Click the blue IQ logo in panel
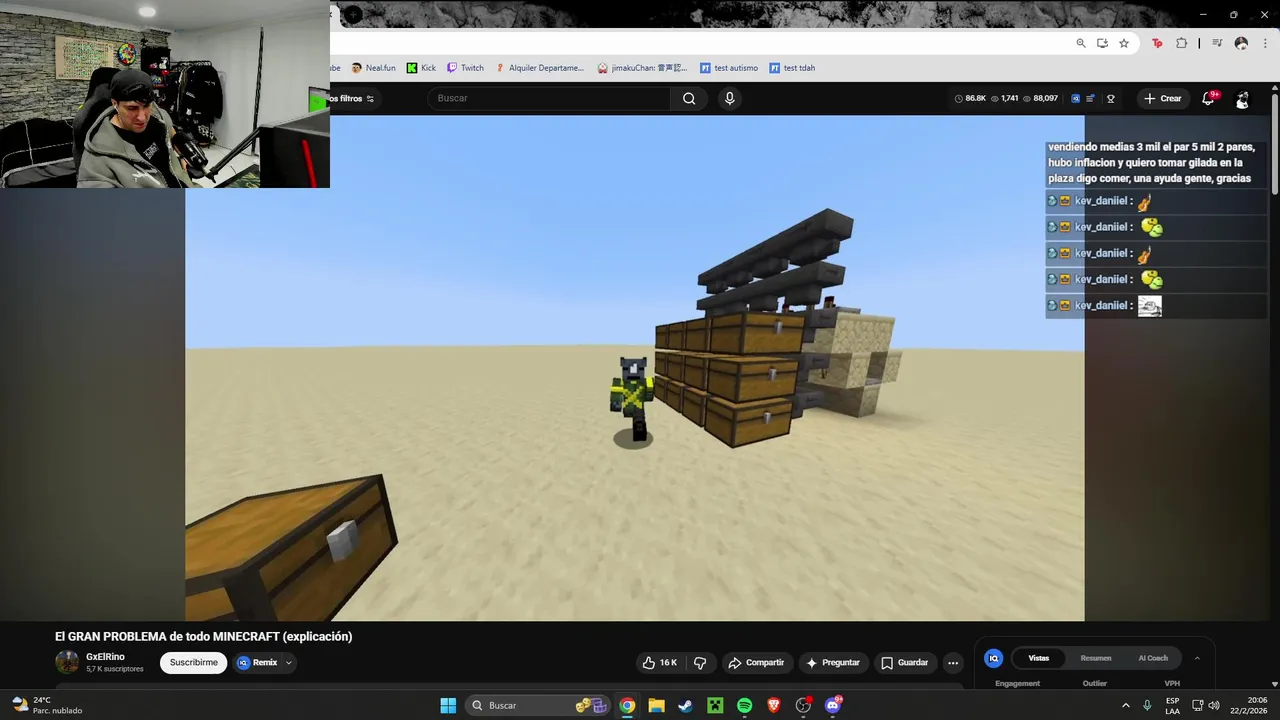The width and height of the screenshot is (1280, 720). click(x=993, y=658)
